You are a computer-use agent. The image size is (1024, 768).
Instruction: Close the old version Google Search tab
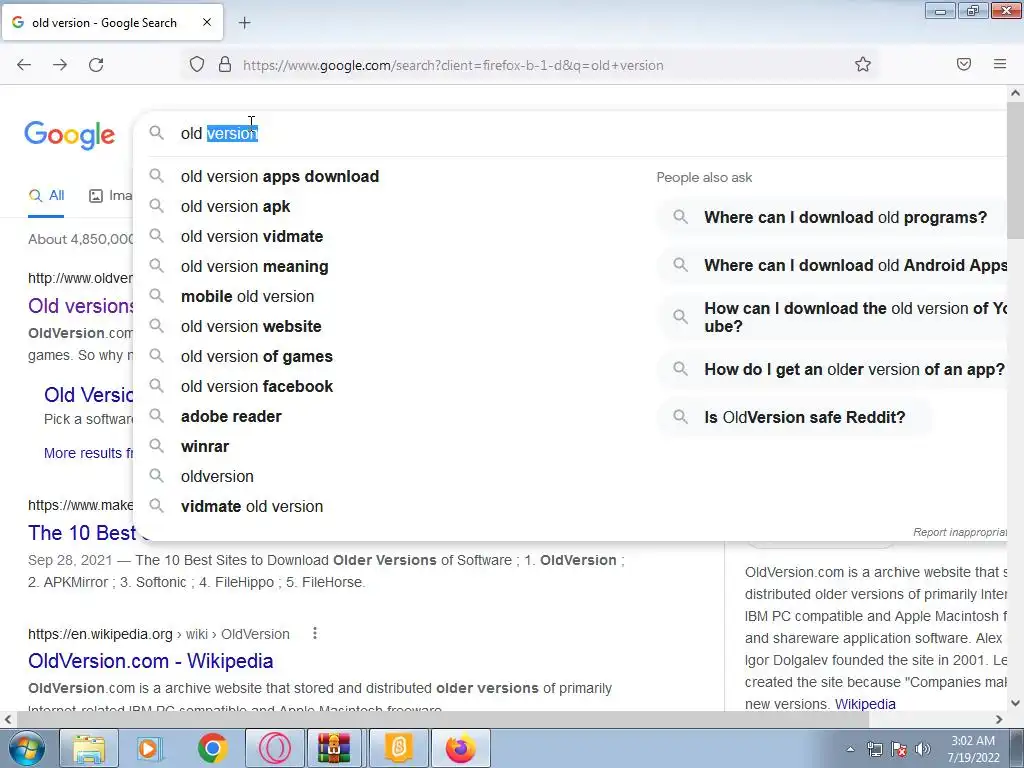pos(207,22)
